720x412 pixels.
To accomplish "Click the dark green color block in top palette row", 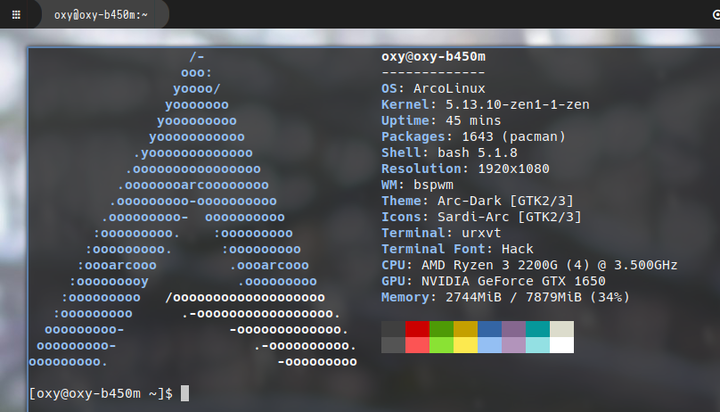I will click(441, 329).
